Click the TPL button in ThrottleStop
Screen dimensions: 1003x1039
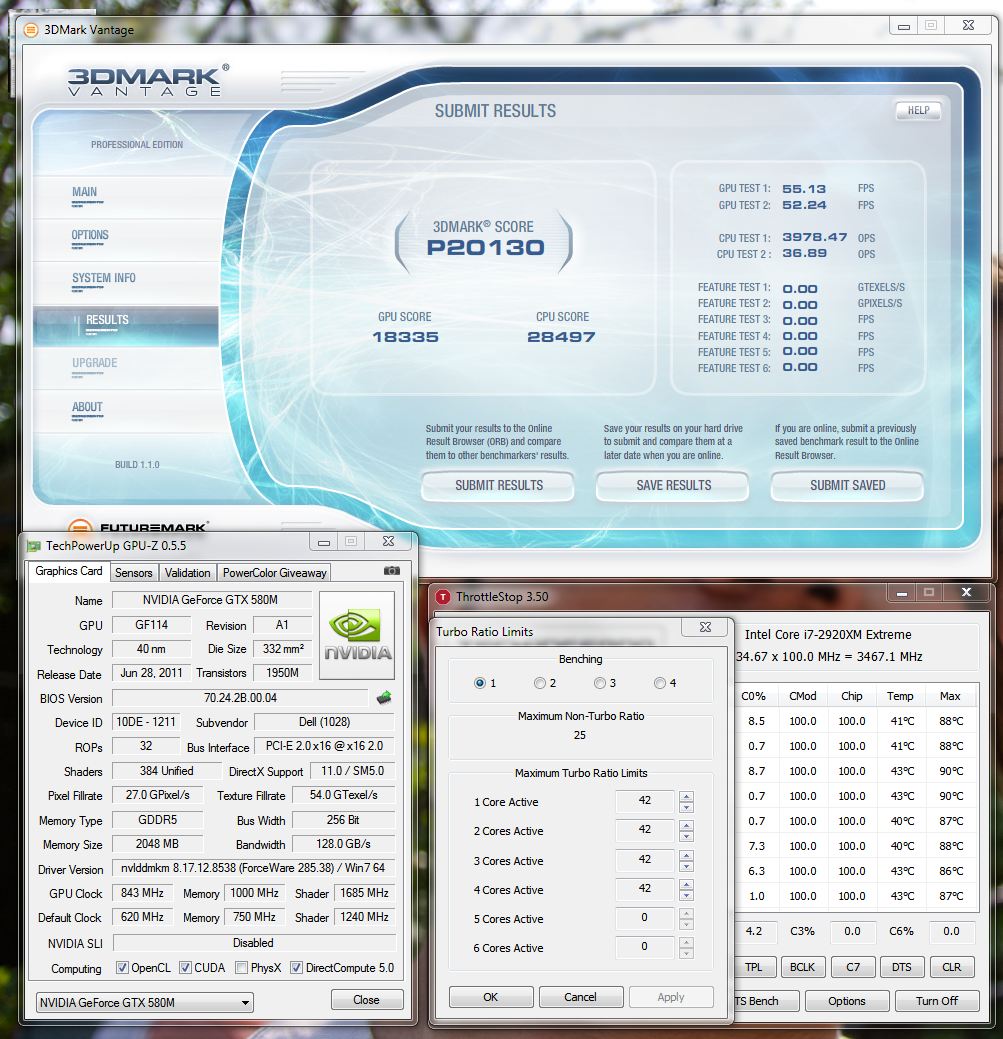(754, 967)
